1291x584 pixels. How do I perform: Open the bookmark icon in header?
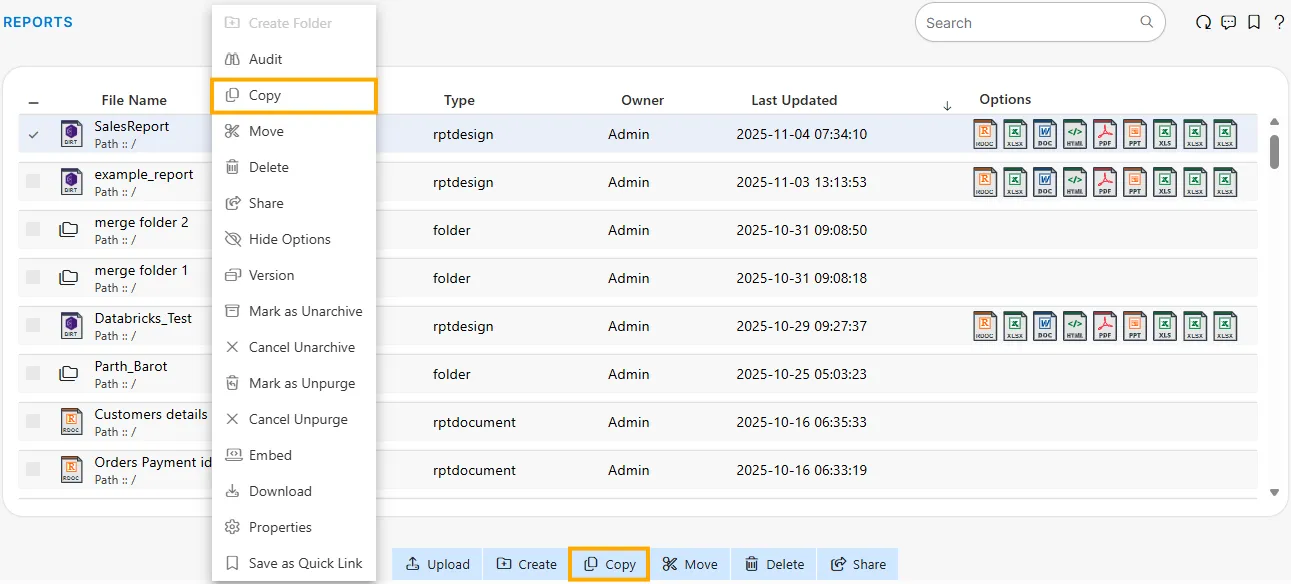(1254, 23)
